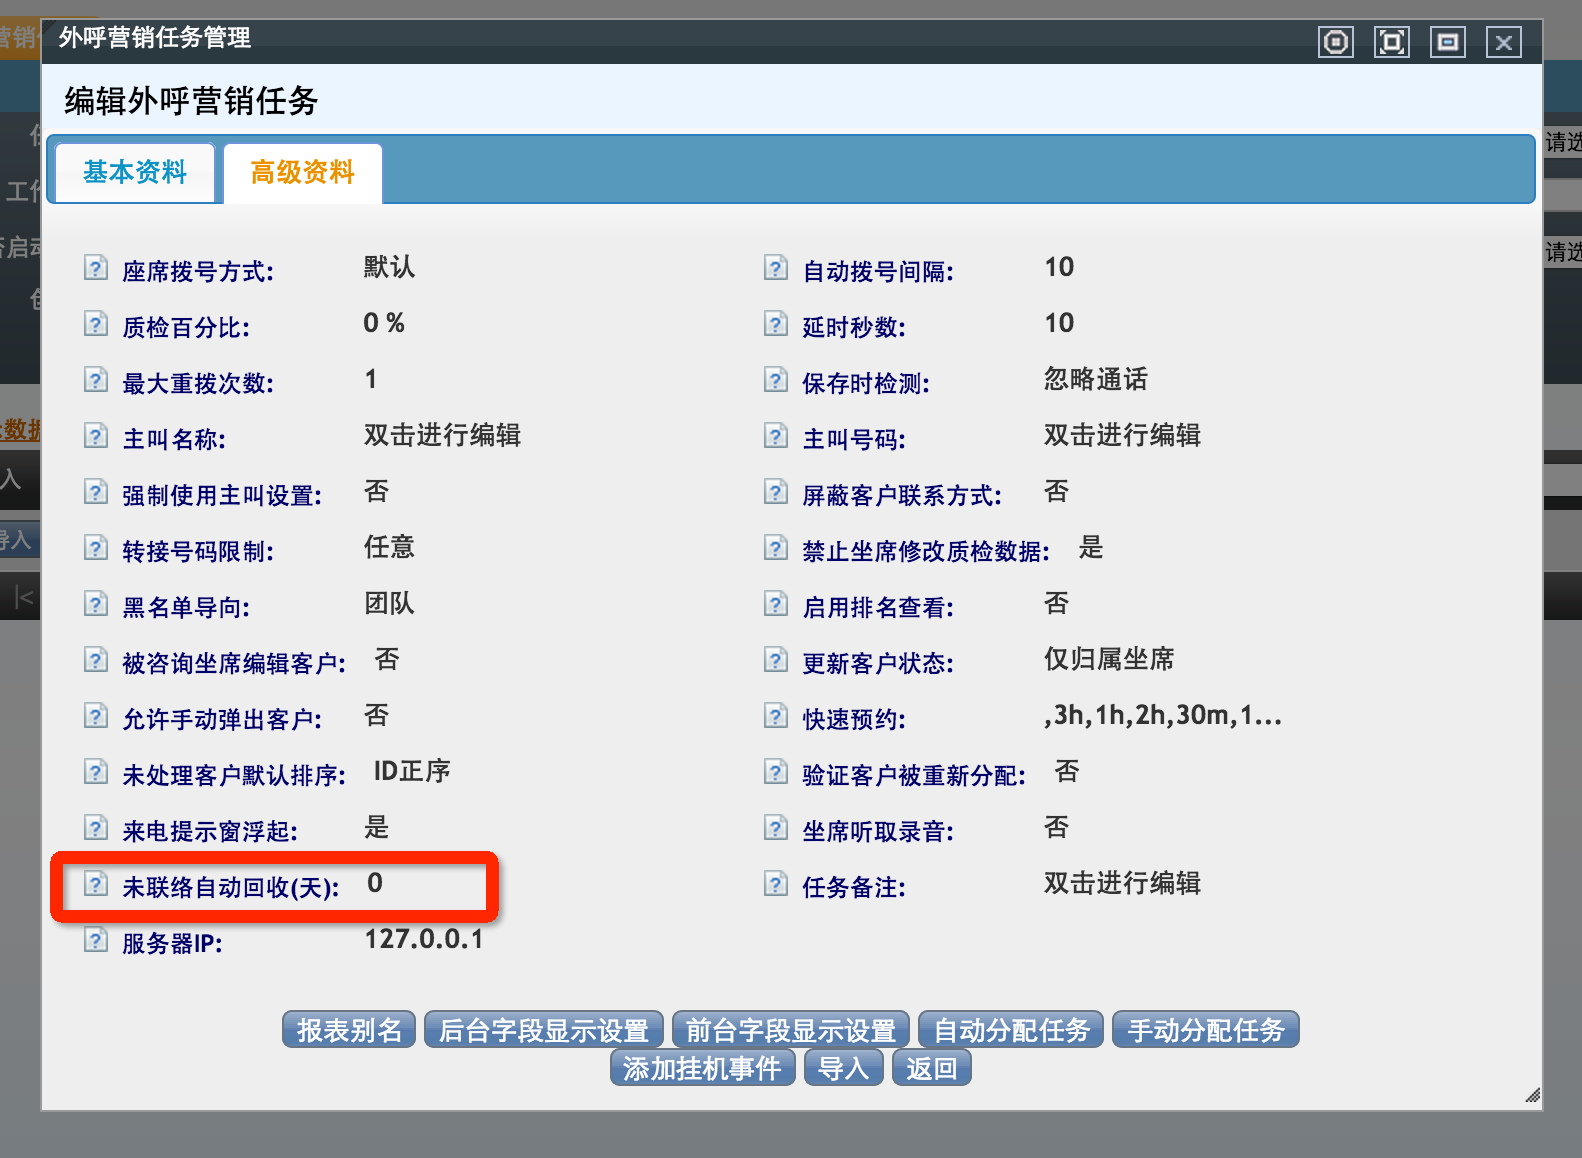Click the dialog resize grip corner

(x=1532, y=1096)
